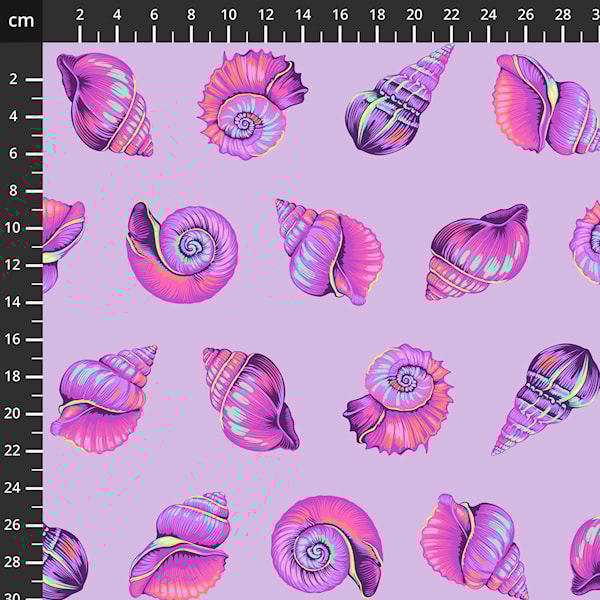Click the partially cut-off shell at the bottom-left
Screen dimensions: 600x600
tap(62, 562)
